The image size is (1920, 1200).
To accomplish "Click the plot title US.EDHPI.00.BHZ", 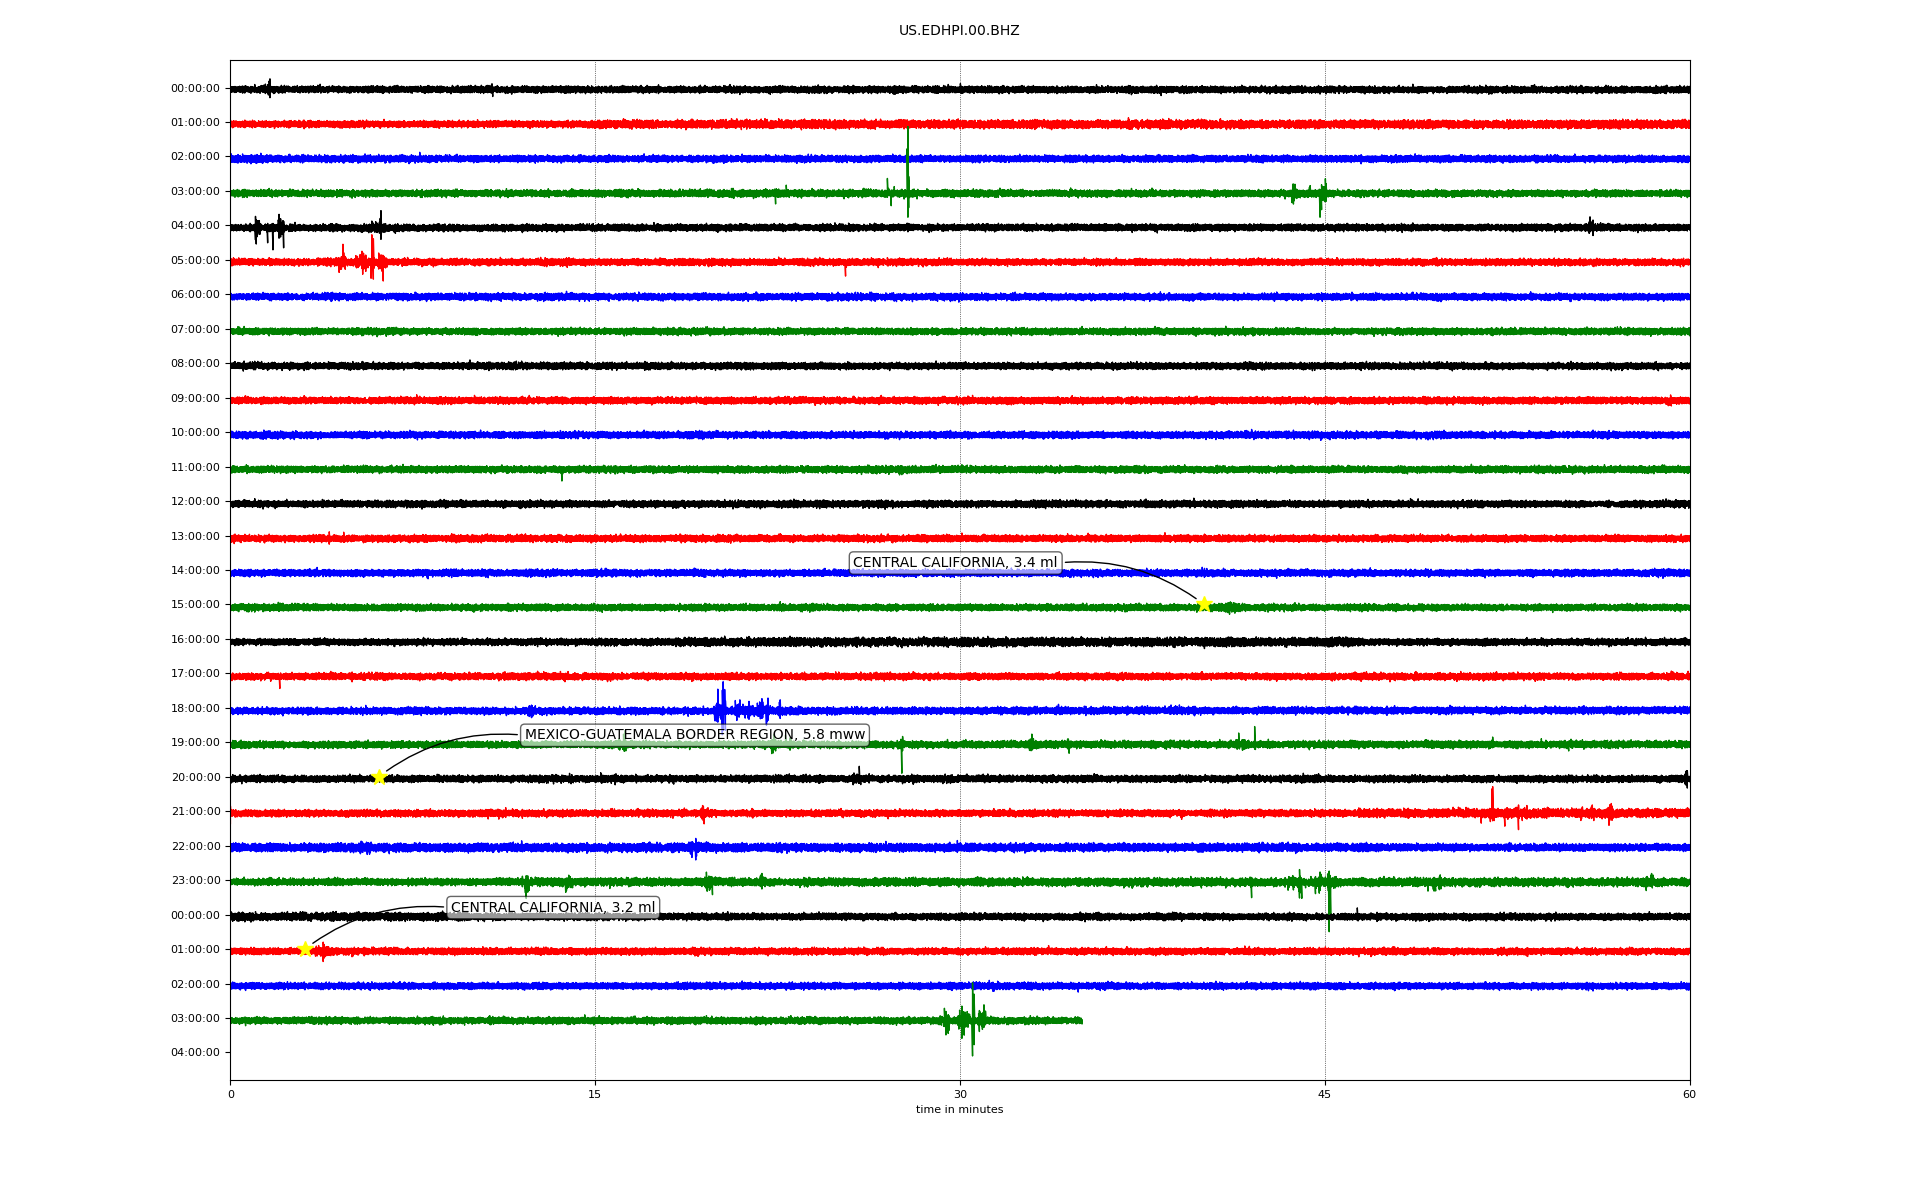I will tap(958, 31).
